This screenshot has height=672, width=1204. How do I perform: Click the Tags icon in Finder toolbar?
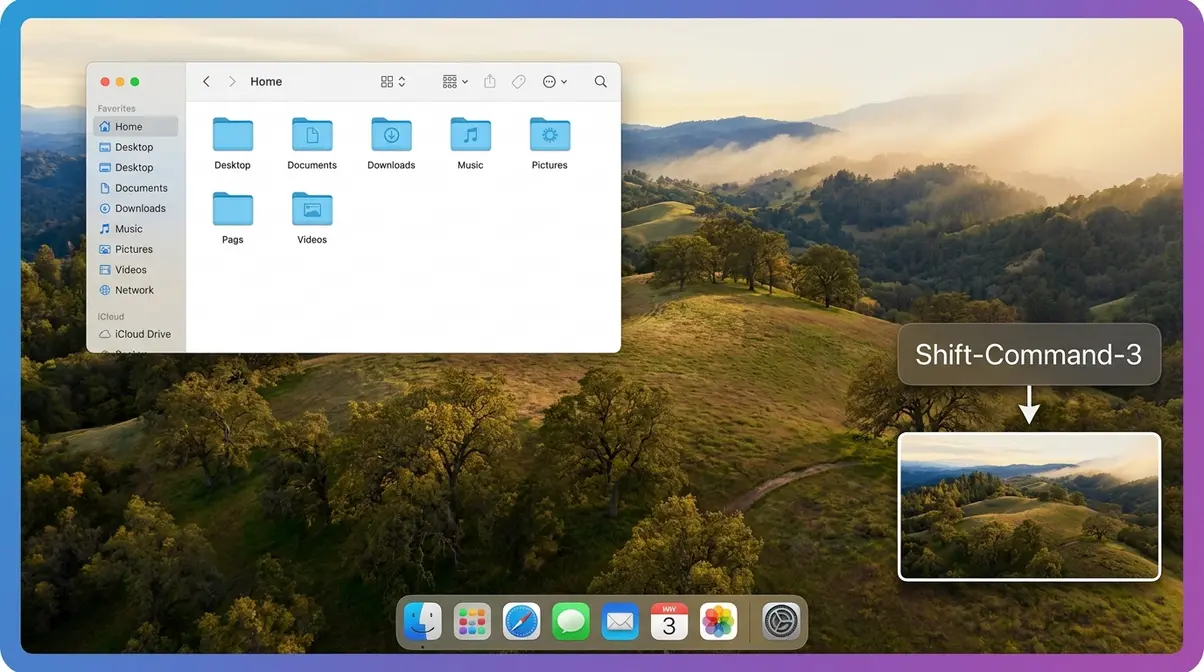[519, 82]
